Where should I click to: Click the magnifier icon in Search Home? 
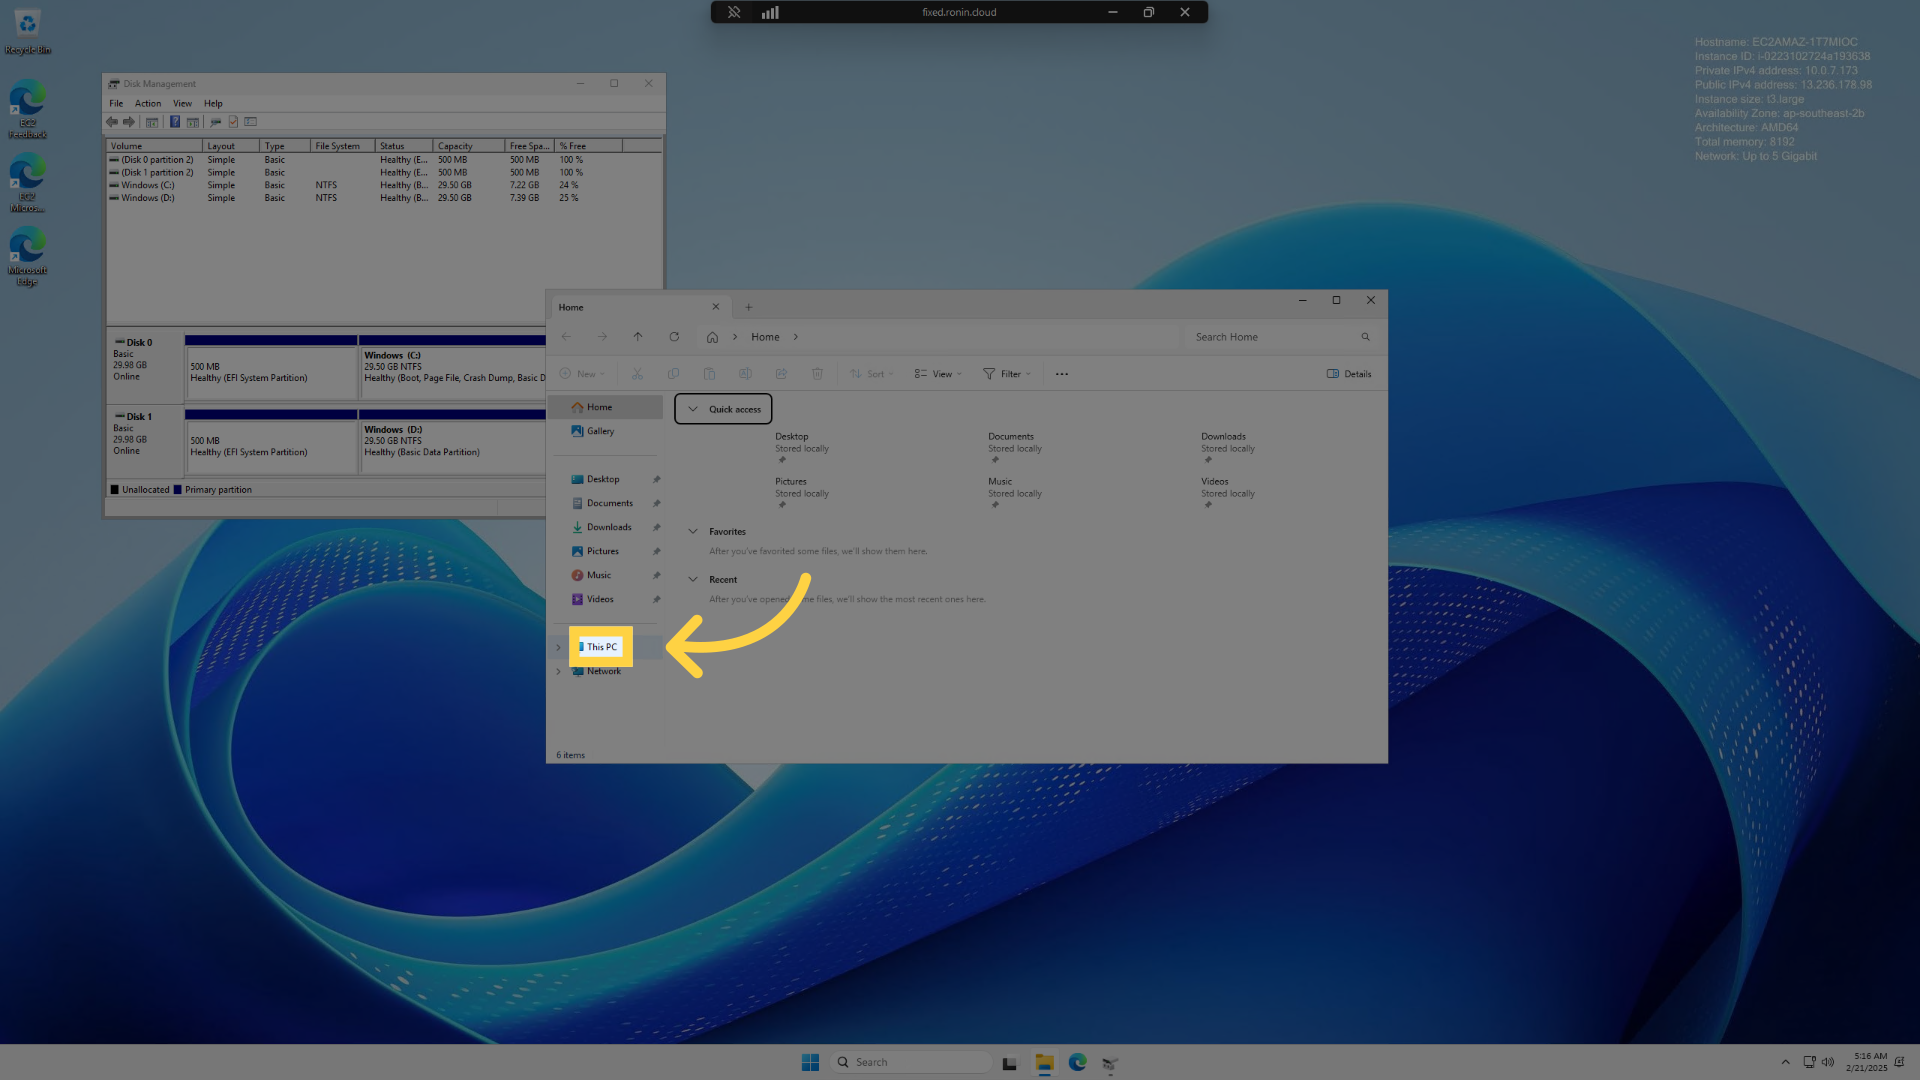click(x=1365, y=337)
